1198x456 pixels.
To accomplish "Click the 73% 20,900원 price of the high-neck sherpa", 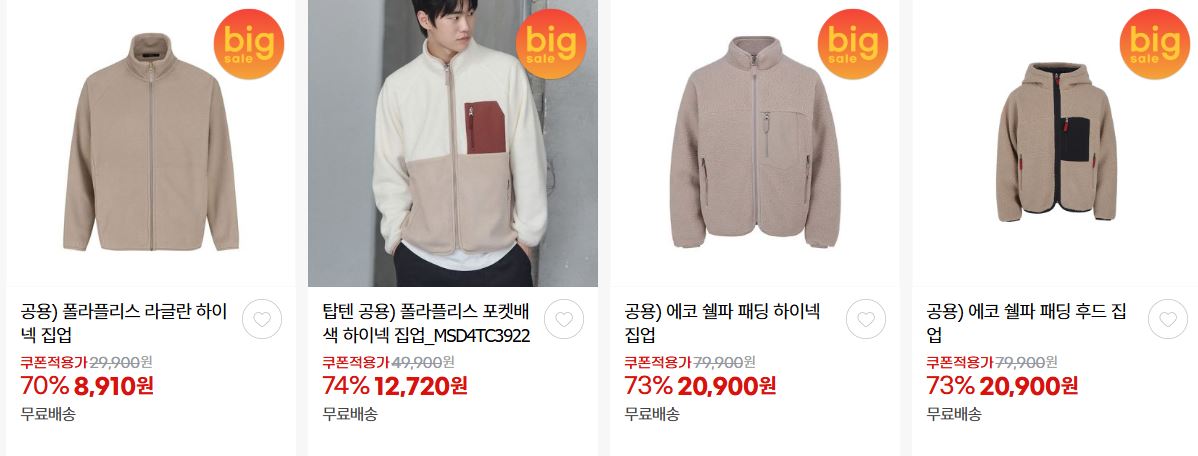I will (x=700, y=386).
